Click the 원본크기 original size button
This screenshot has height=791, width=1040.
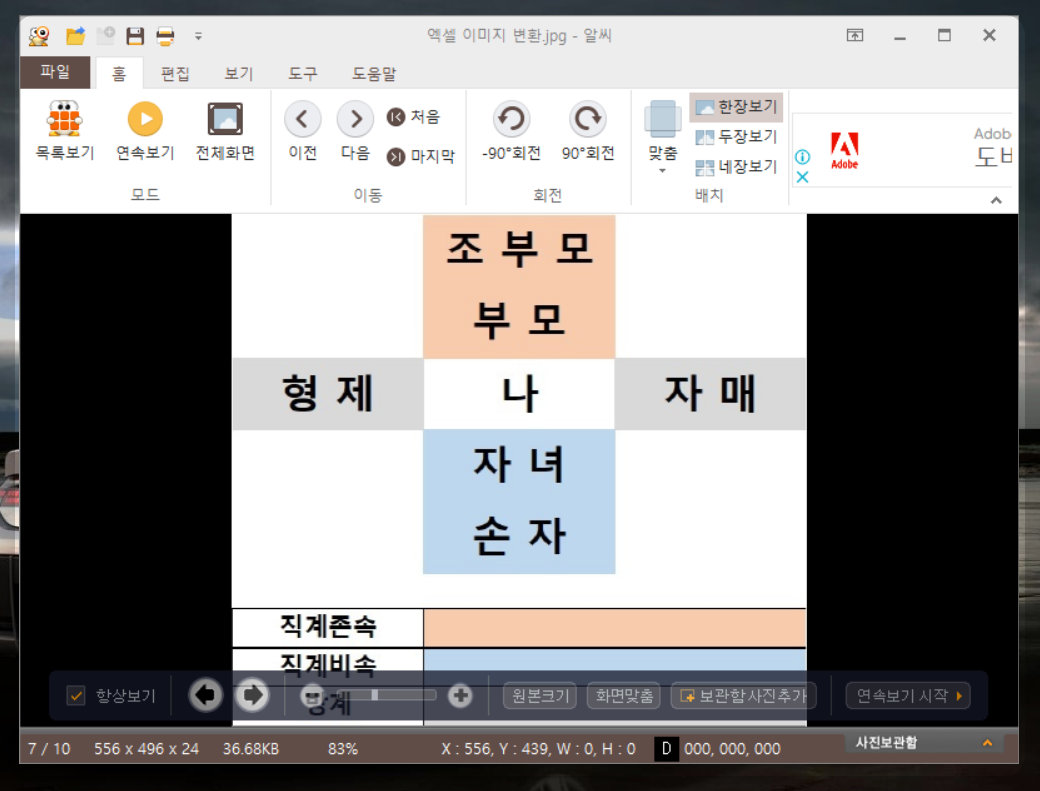[x=538, y=696]
